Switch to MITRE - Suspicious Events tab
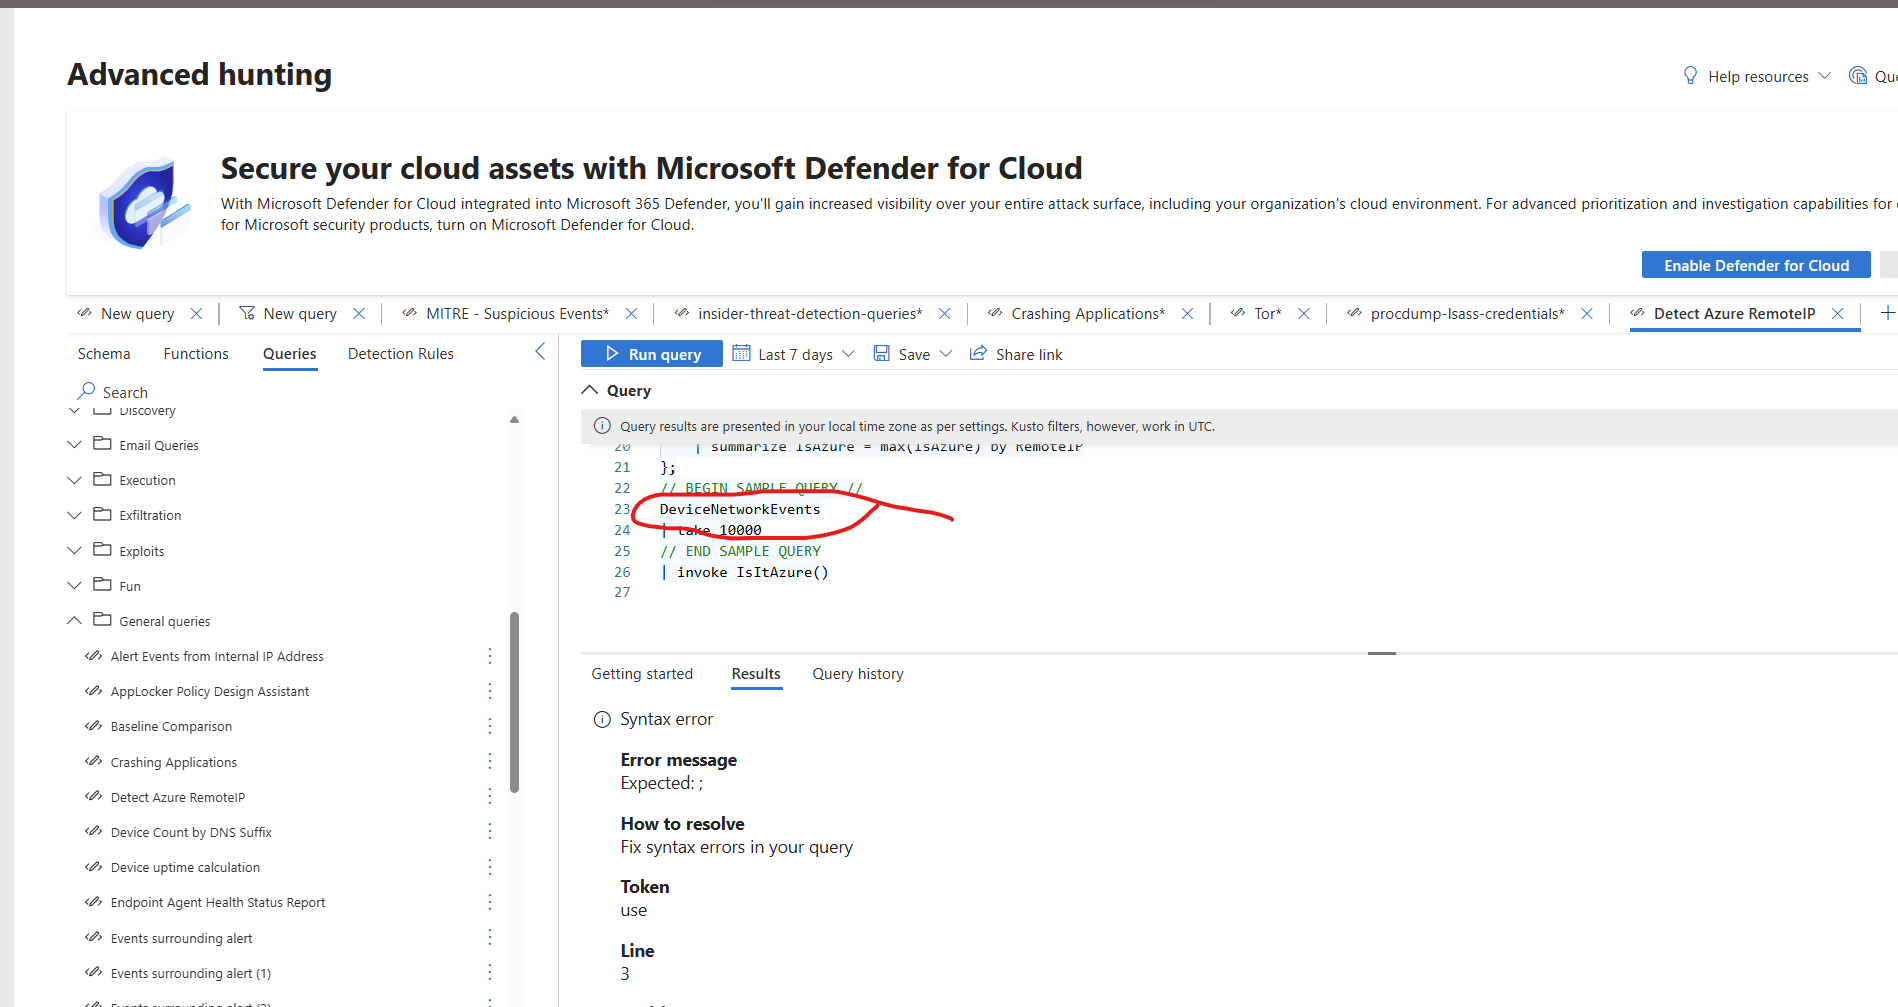Image resolution: width=1898 pixels, height=1007 pixels. [517, 314]
